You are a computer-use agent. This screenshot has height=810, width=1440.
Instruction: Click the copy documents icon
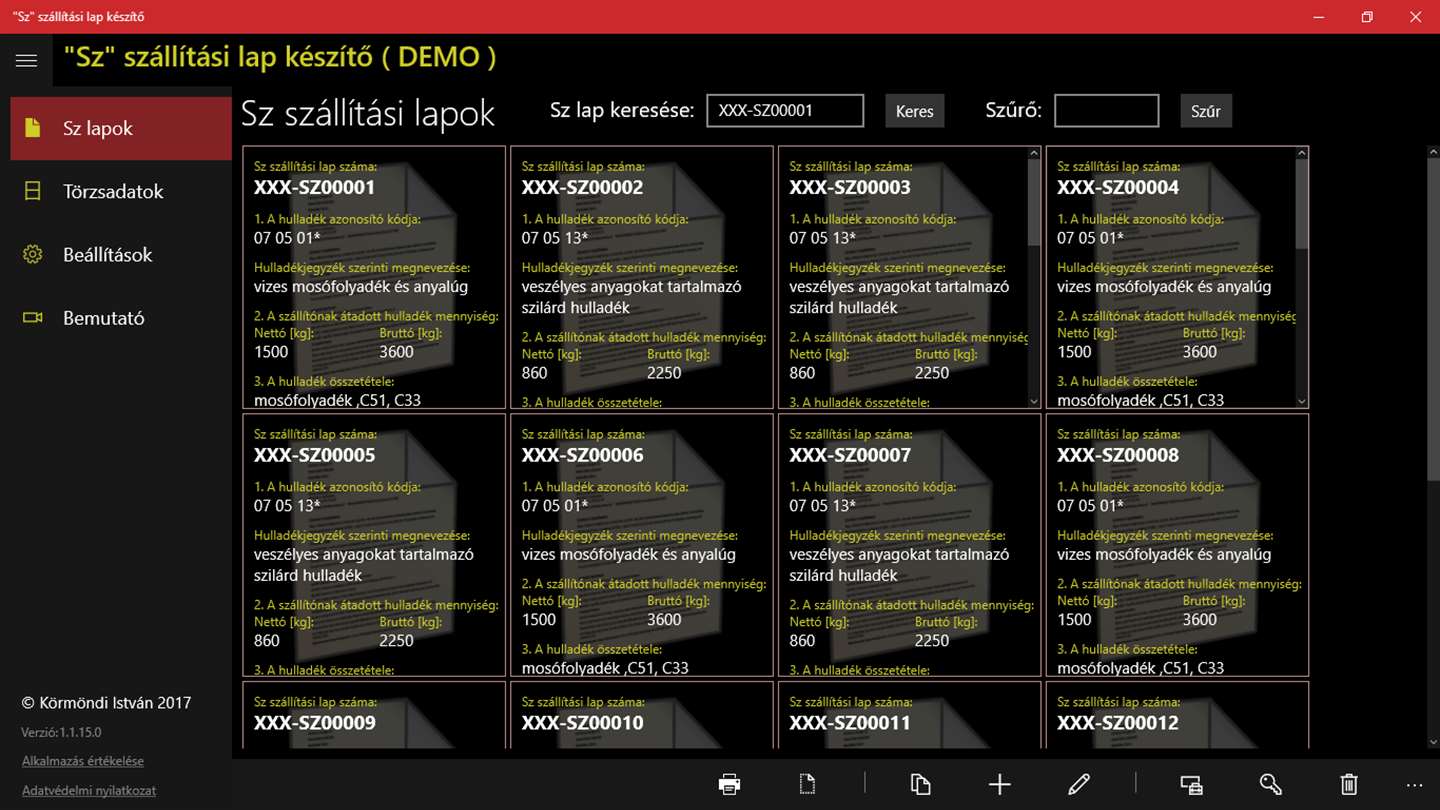[921, 785]
